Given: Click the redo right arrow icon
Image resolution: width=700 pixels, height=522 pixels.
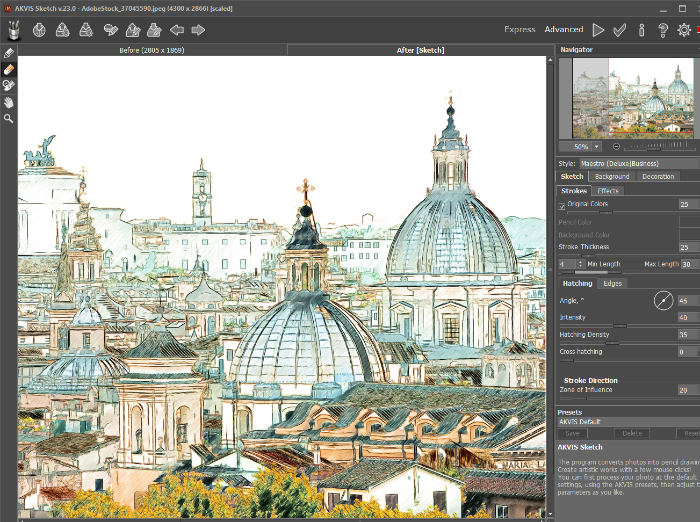Looking at the screenshot, I should click(198, 30).
